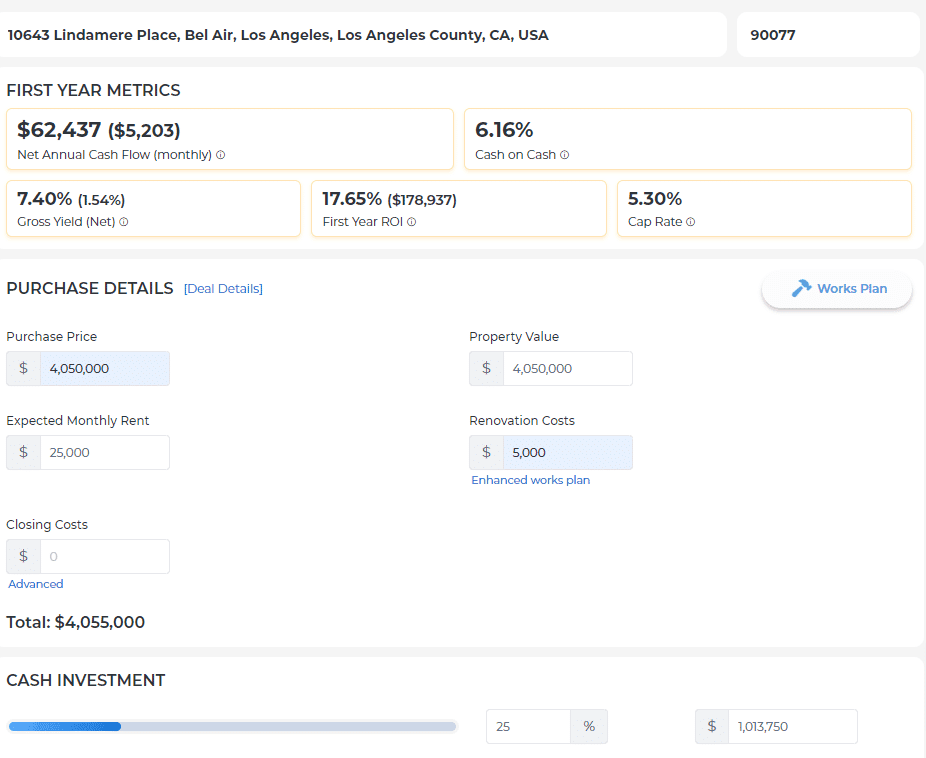Select the Total: $4,055,000 text
This screenshot has height=758, width=926.
pos(76,622)
